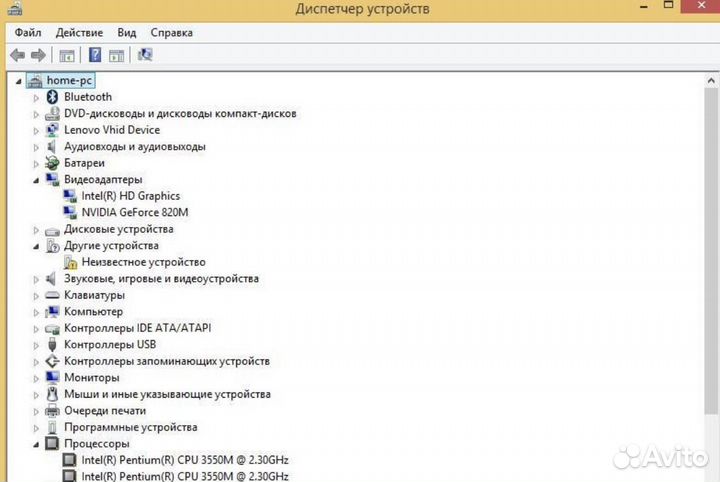
Task: Click the Контроллеры USB plug icon
Action: coord(52,345)
